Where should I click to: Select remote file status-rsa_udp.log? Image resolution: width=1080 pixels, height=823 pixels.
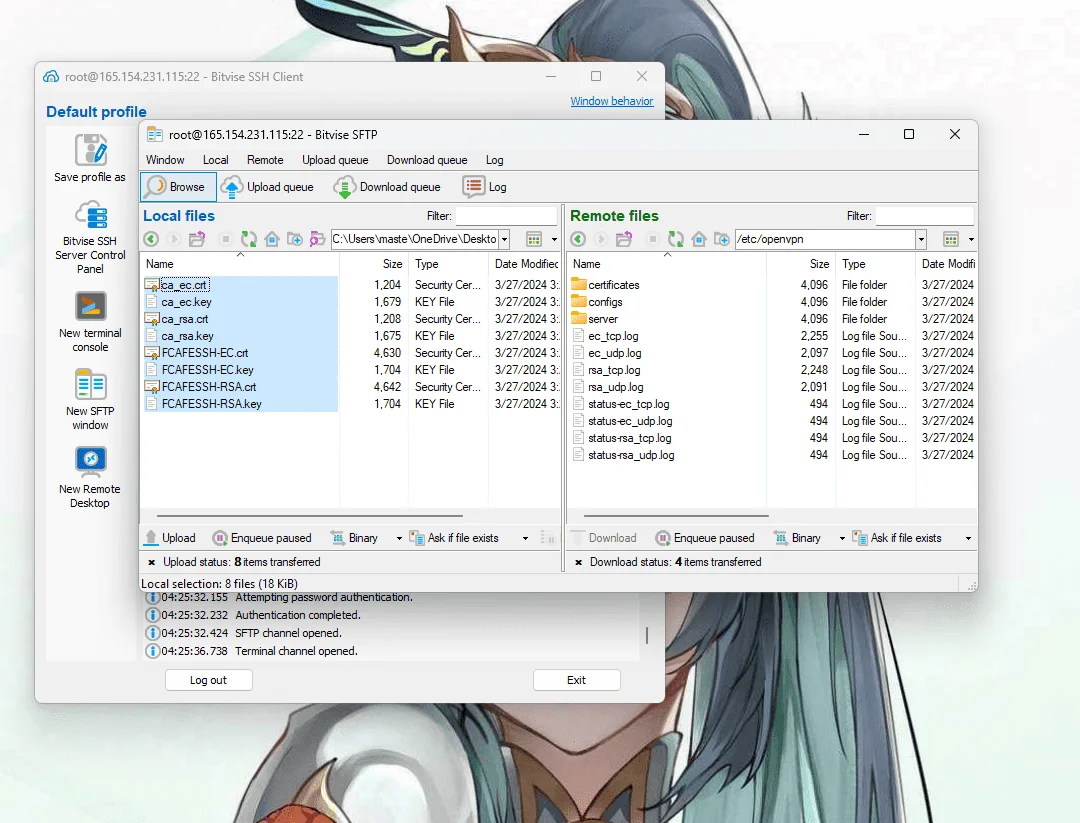click(631, 455)
